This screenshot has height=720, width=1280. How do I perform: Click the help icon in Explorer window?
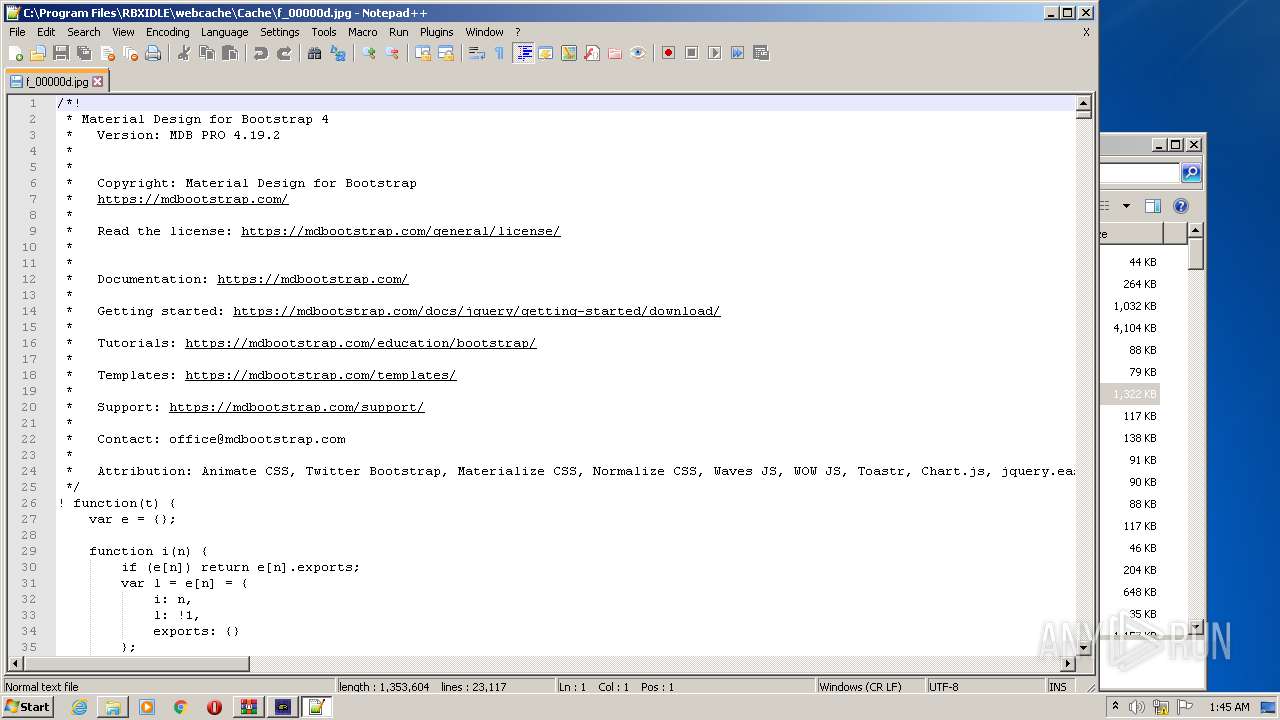(x=1181, y=206)
